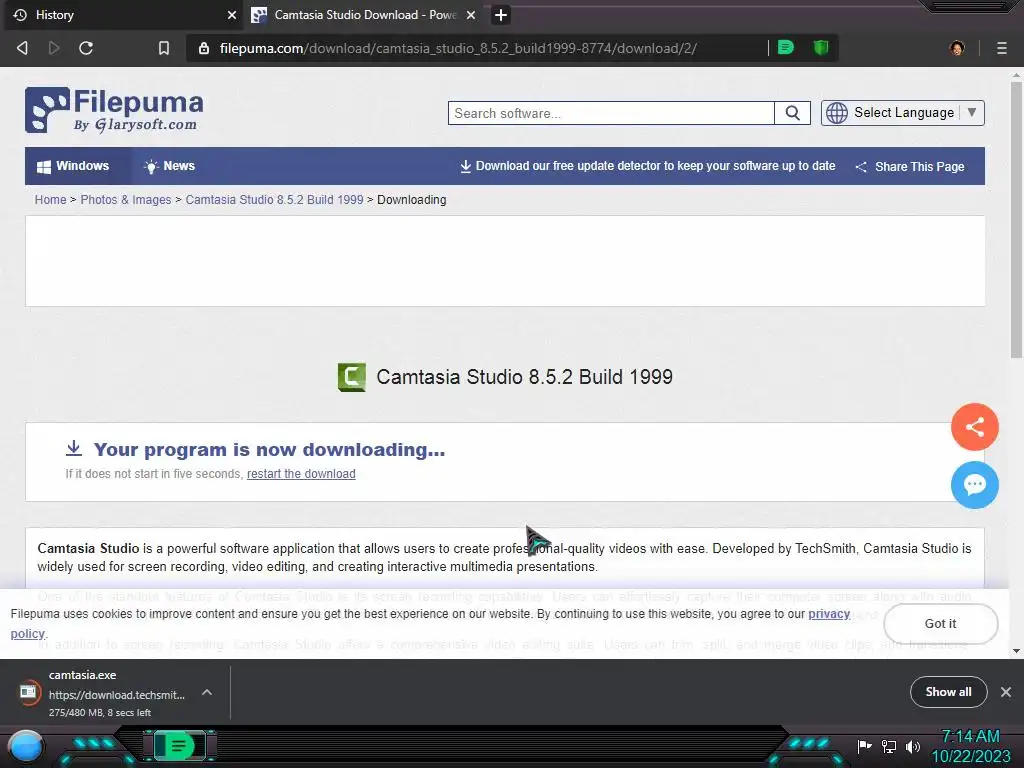Click Show all downloads

[948, 692]
